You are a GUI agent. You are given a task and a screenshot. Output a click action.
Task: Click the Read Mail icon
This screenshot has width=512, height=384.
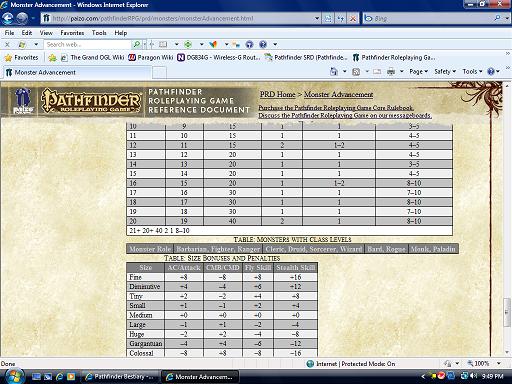click(x=377, y=71)
